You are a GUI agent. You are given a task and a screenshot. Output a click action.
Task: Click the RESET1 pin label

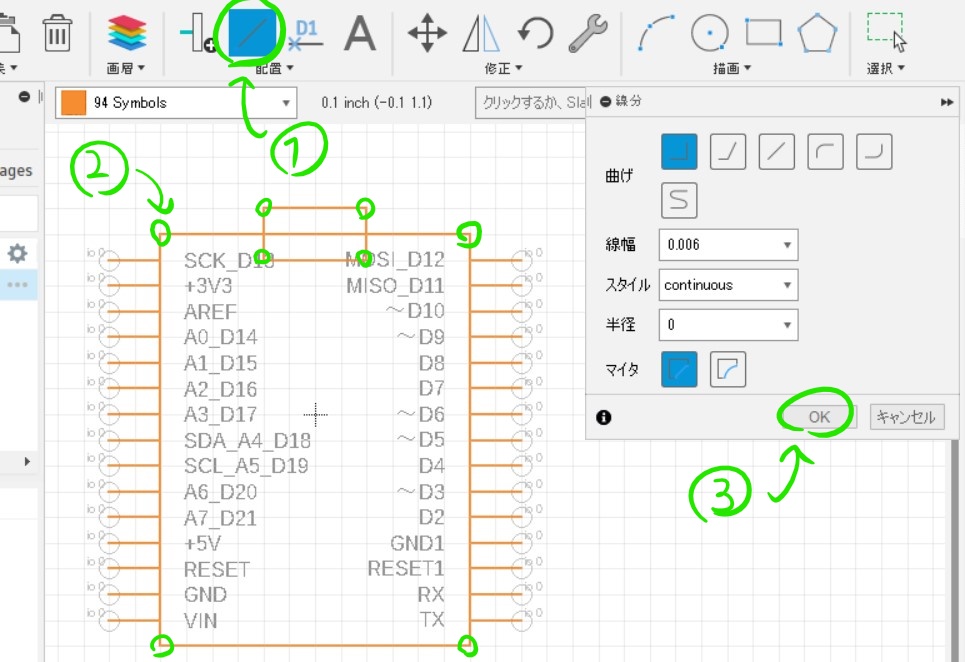tap(406, 568)
